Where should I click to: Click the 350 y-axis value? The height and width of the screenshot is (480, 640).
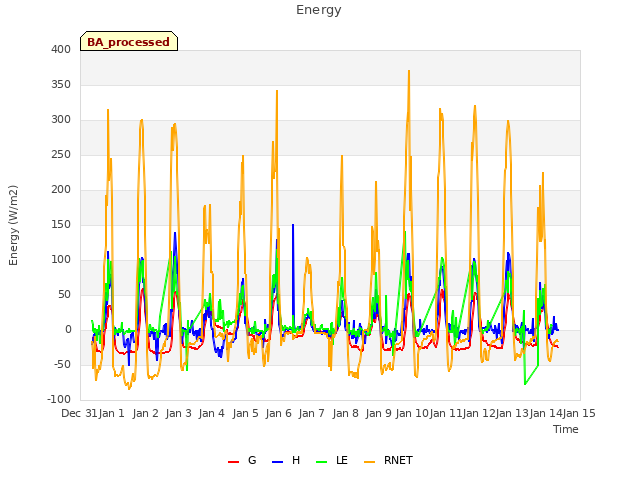[x=61, y=84]
